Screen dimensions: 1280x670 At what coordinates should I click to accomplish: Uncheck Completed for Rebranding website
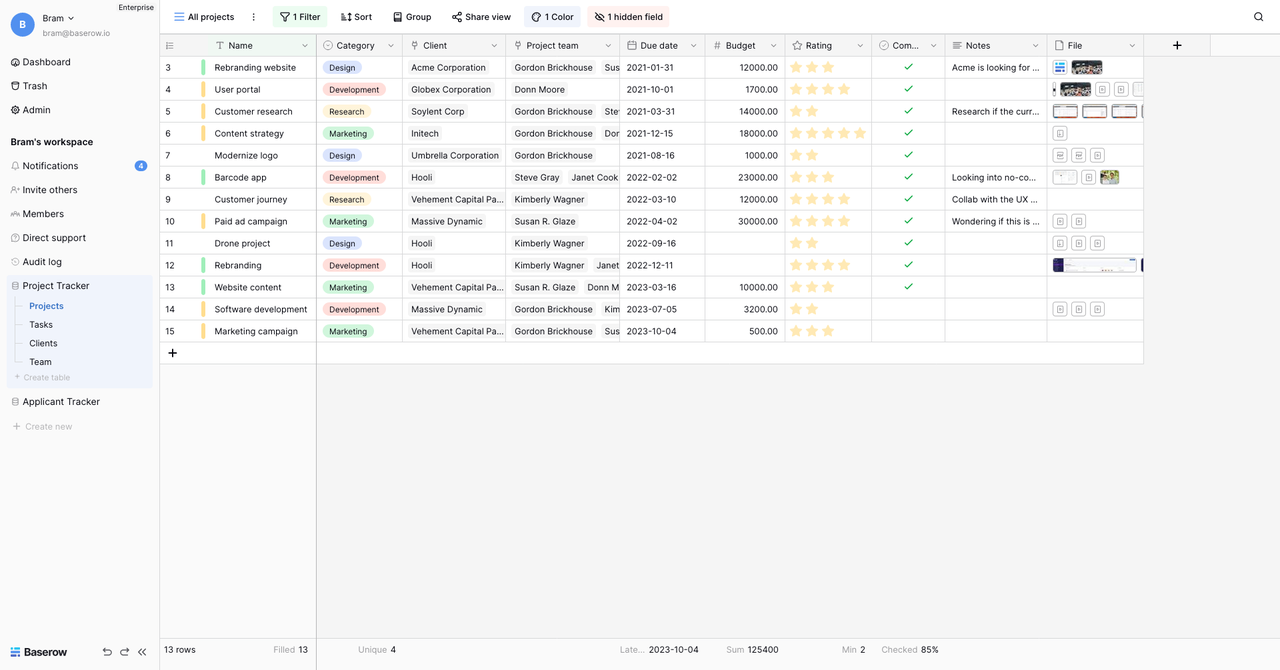point(908,67)
